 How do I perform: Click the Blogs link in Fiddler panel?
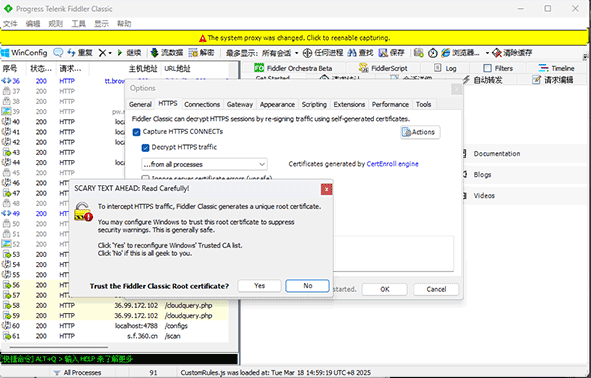coord(482,175)
